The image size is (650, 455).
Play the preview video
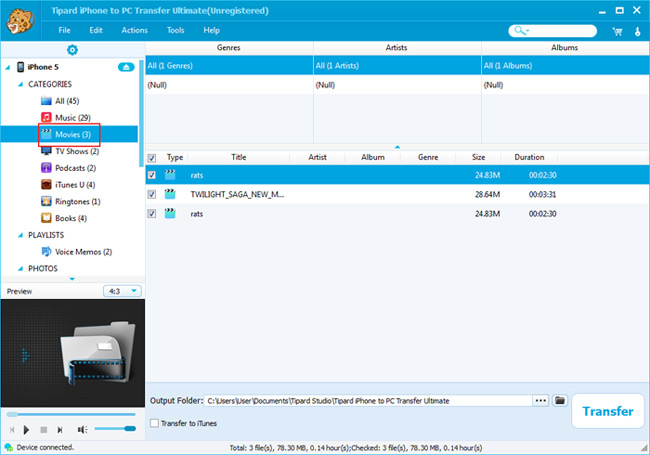click(x=26, y=430)
